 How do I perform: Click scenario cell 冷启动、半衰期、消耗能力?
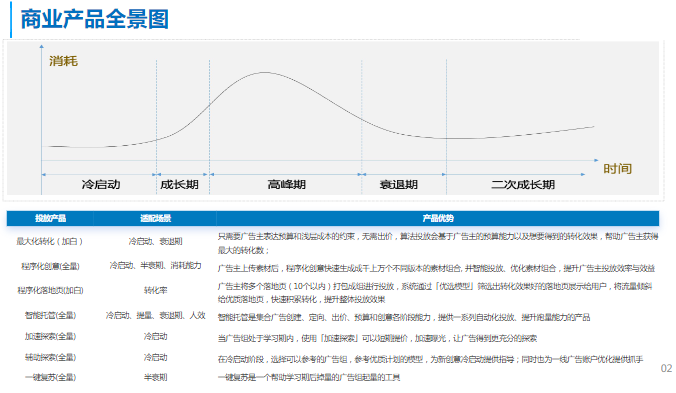point(155,265)
